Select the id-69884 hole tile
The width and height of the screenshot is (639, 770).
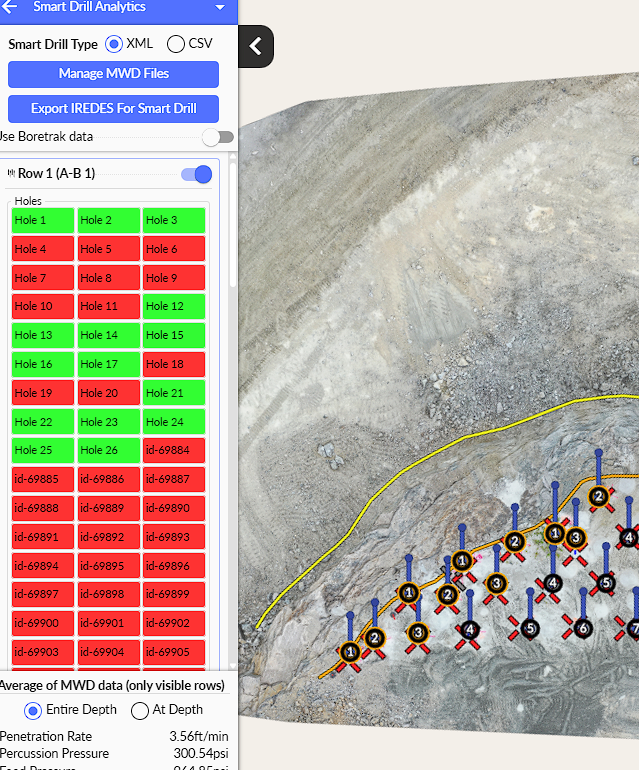tap(174, 450)
